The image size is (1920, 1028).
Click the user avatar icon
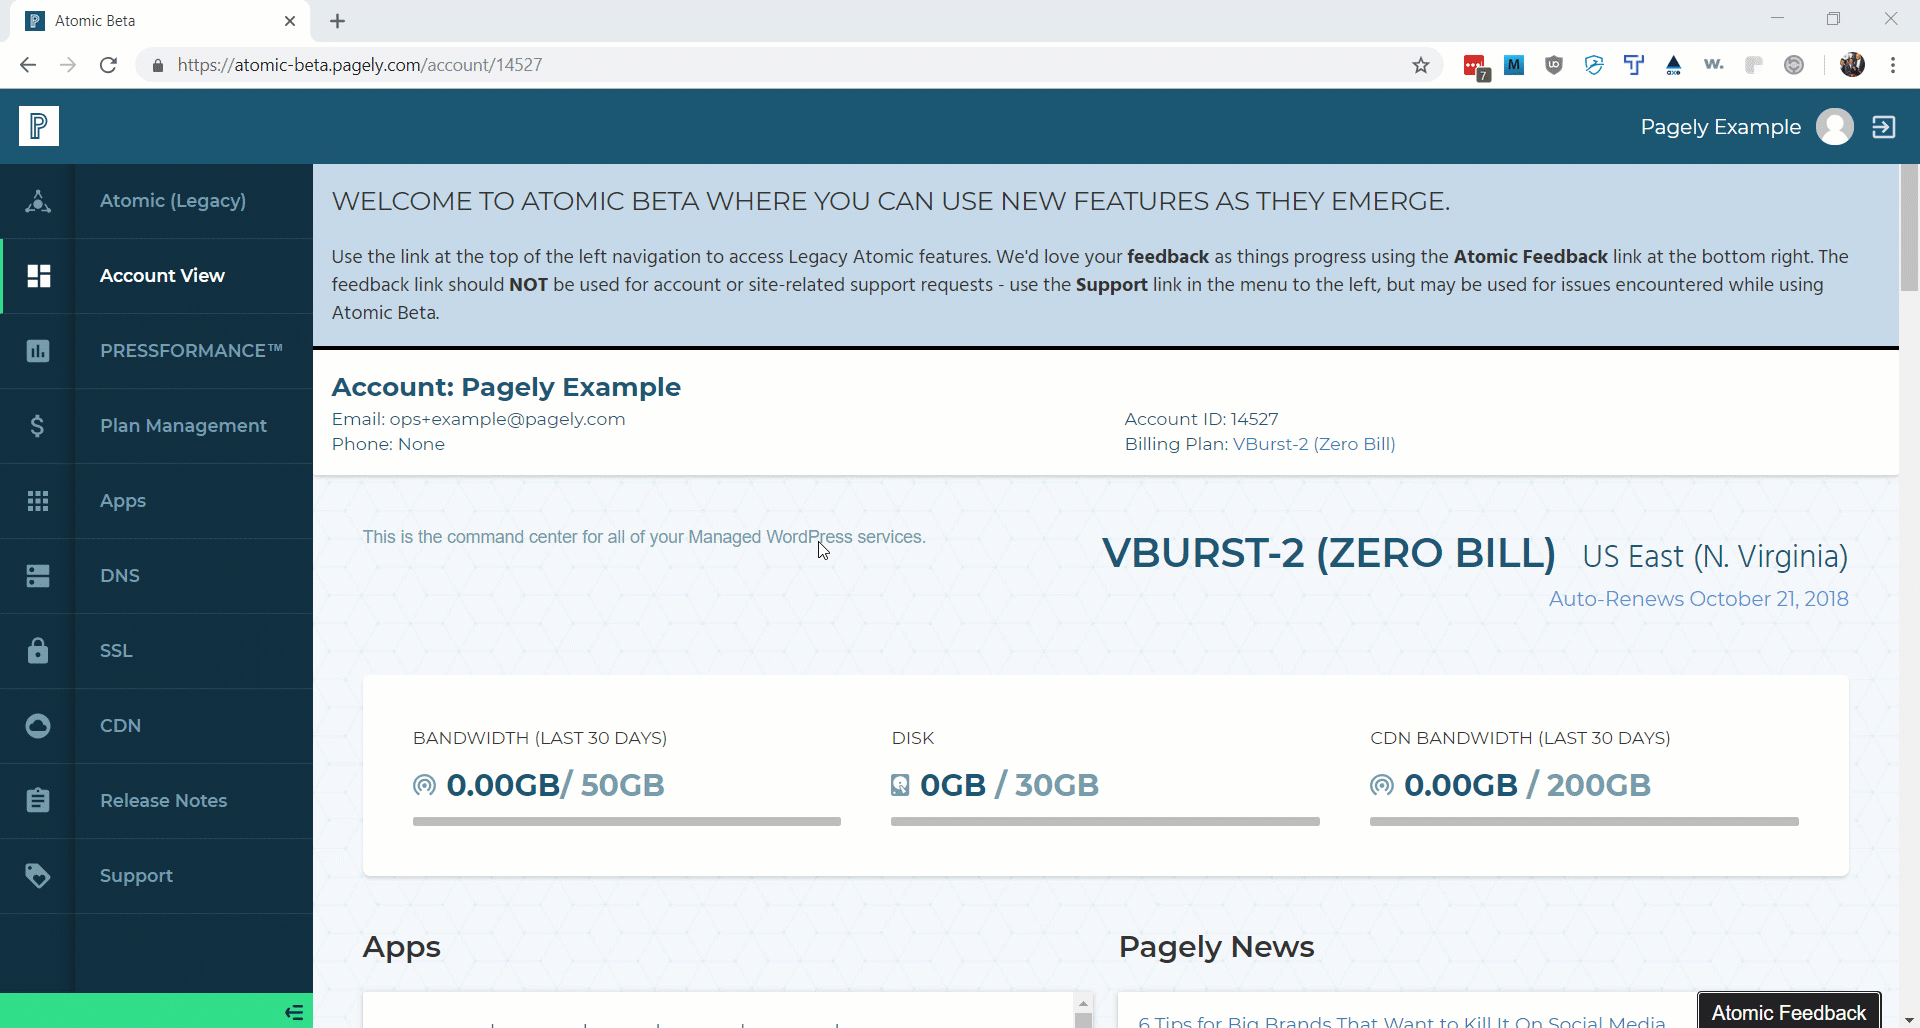tap(1835, 127)
